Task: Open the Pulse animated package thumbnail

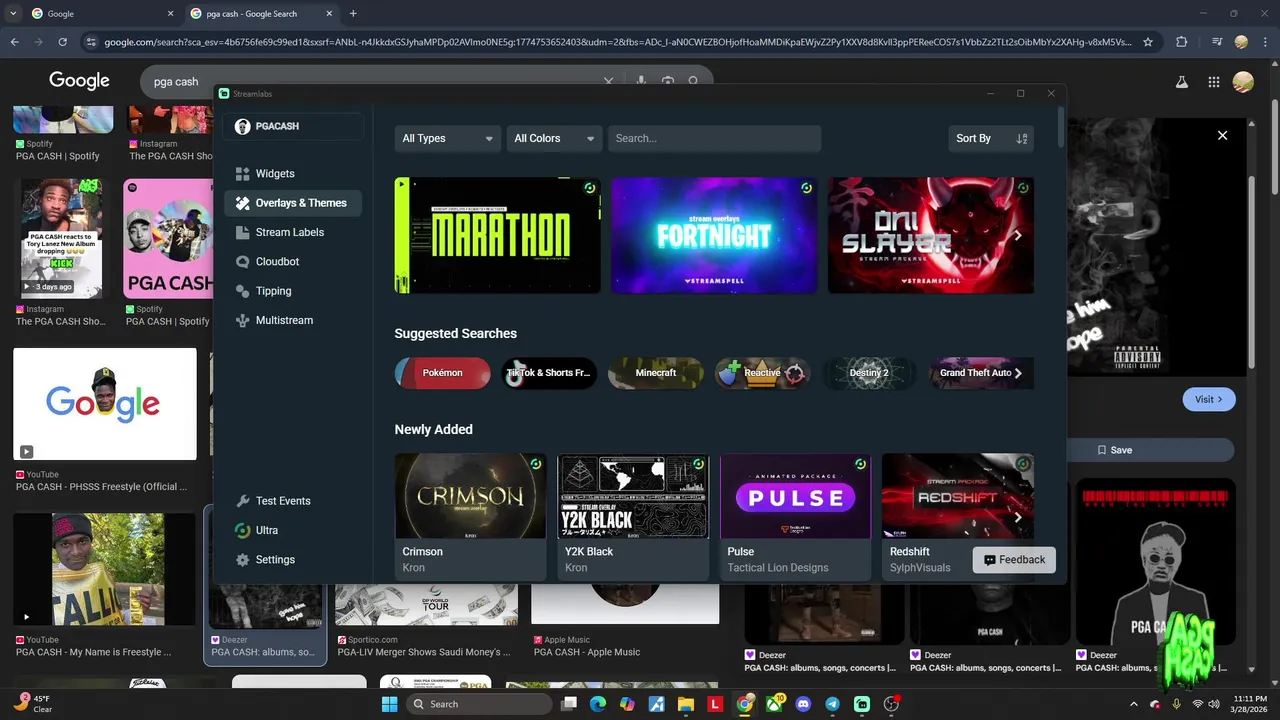Action: 795,496
